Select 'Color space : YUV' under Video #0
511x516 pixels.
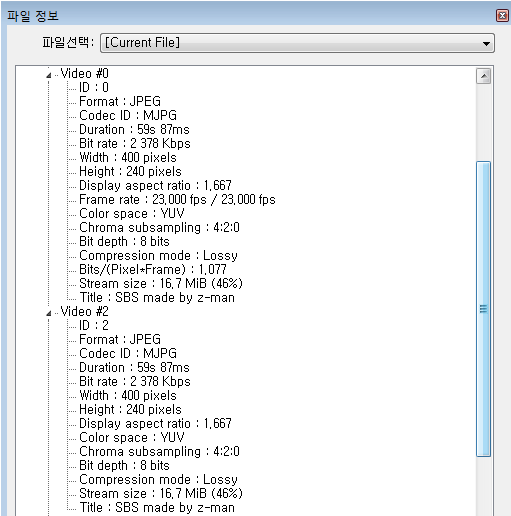pyautogui.click(x=132, y=213)
